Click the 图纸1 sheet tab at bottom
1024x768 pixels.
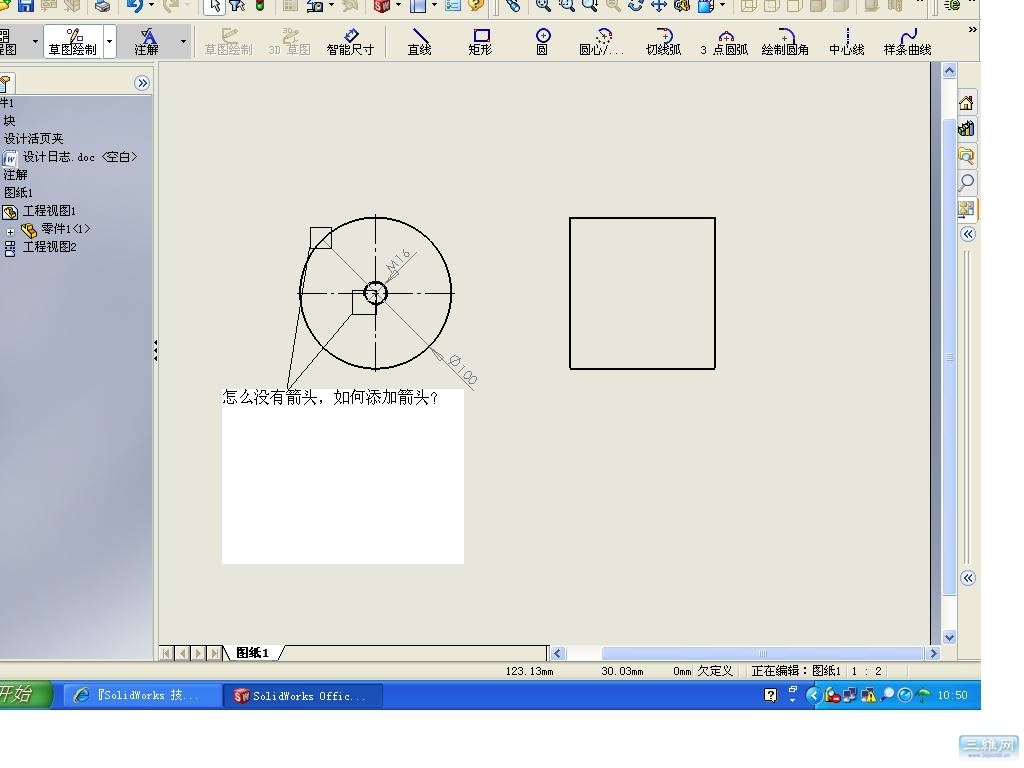pyautogui.click(x=253, y=653)
